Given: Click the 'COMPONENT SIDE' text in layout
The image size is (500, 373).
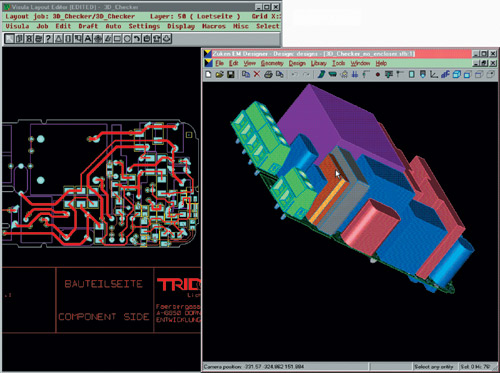Looking at the screenshot, I should tap(103, 317).
